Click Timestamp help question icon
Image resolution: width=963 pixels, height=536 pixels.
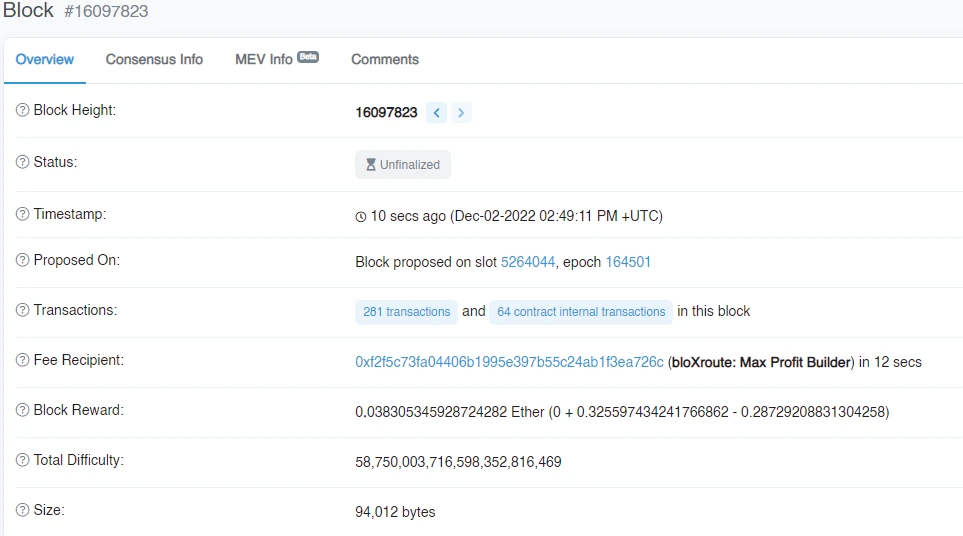click(x=22, y=214)
